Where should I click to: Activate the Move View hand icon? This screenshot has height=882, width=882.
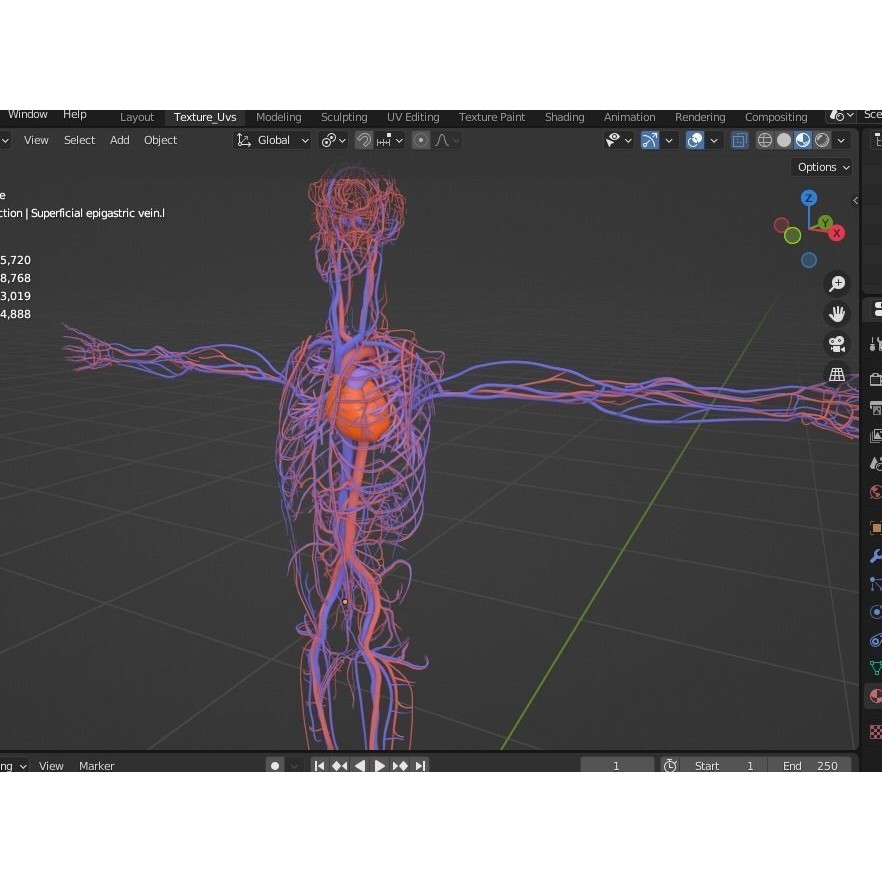[x=837, y=313]
